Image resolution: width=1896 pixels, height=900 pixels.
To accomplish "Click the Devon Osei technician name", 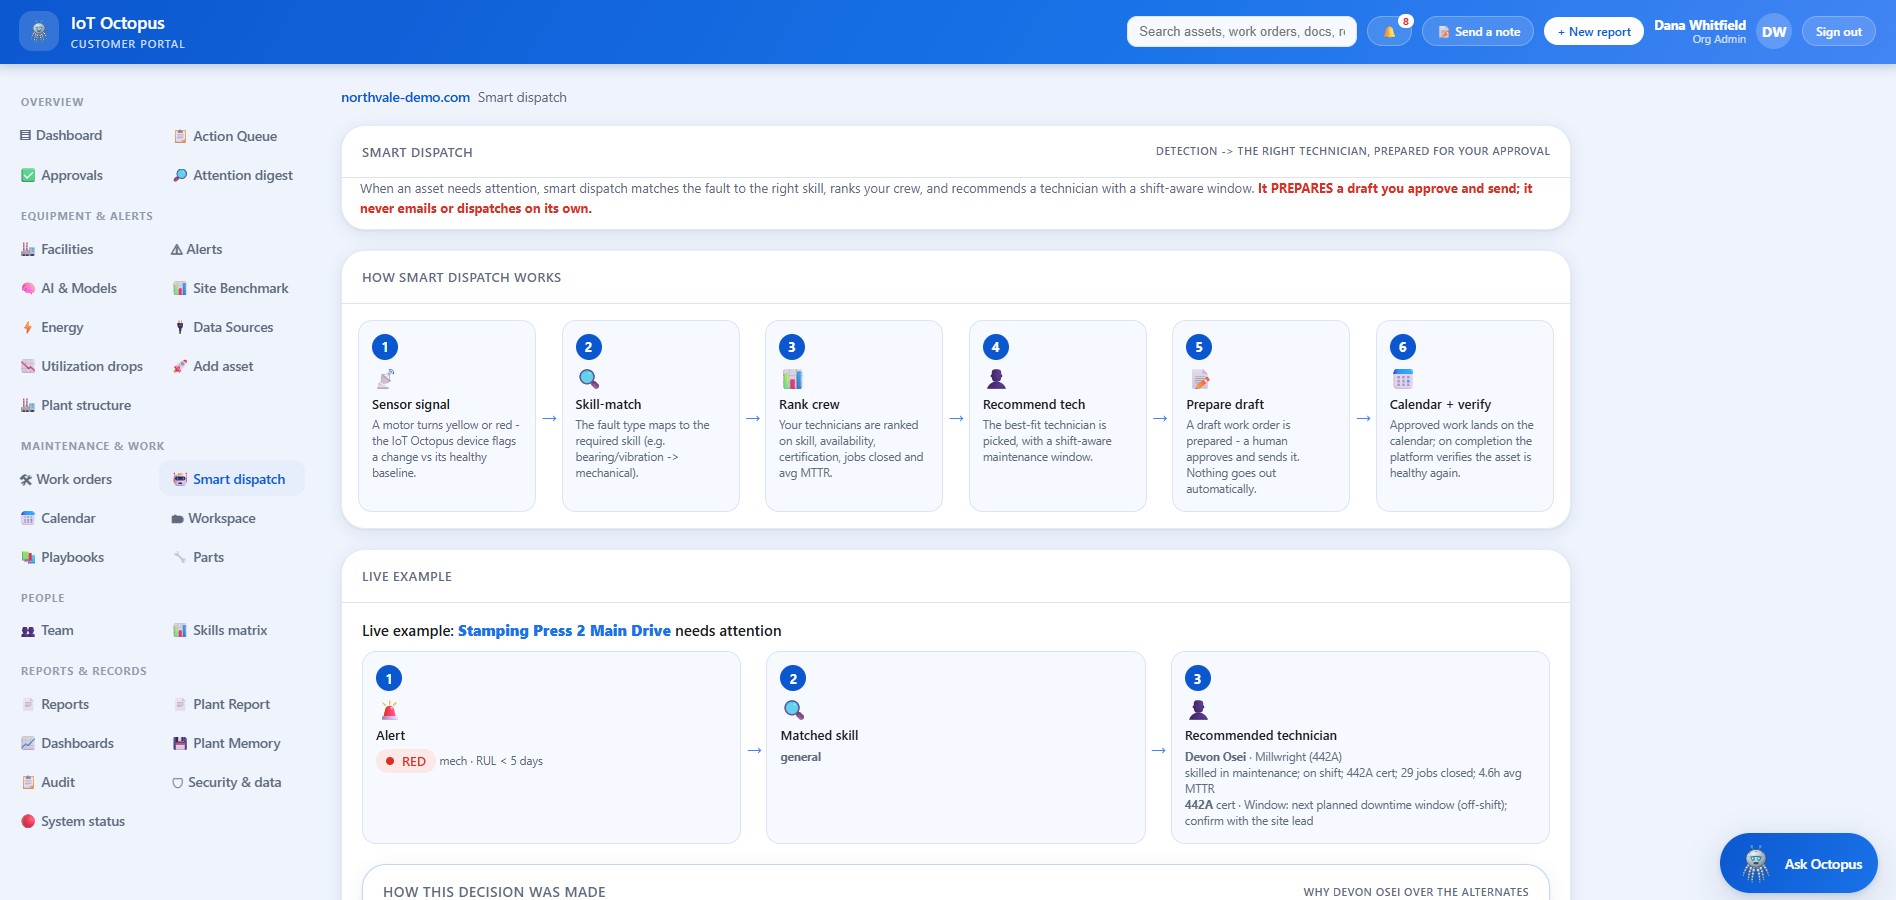I will coord(1215,757).
